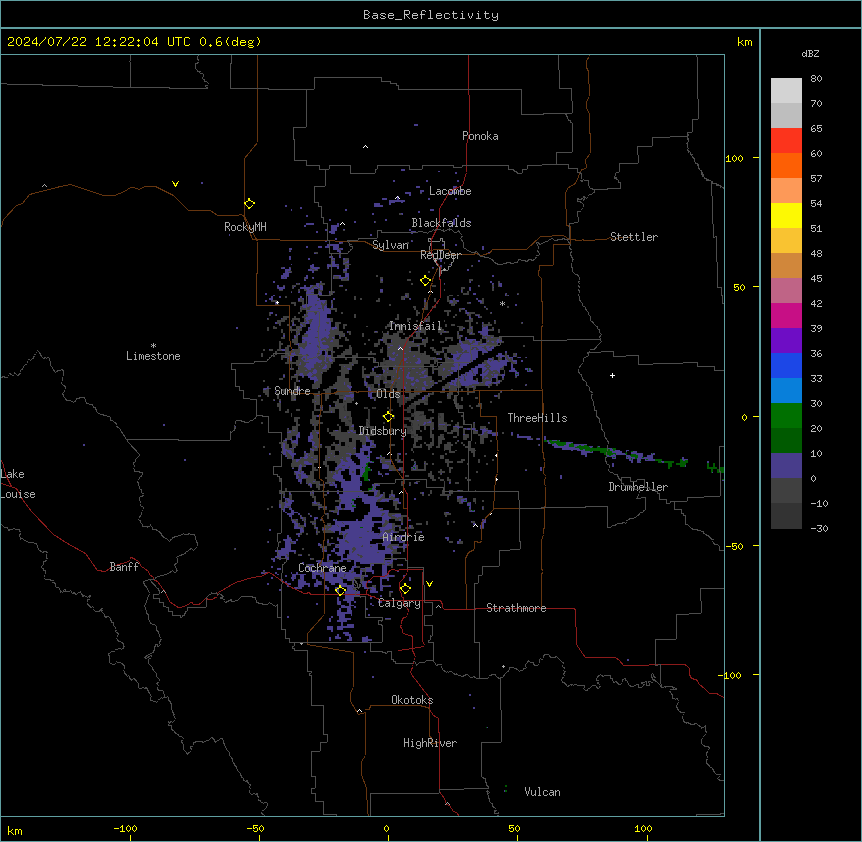The width and height of the screenshot is (862, 842).
Task: Choose the slate purple 0-10 dBZ swatch
Action: 786,466
